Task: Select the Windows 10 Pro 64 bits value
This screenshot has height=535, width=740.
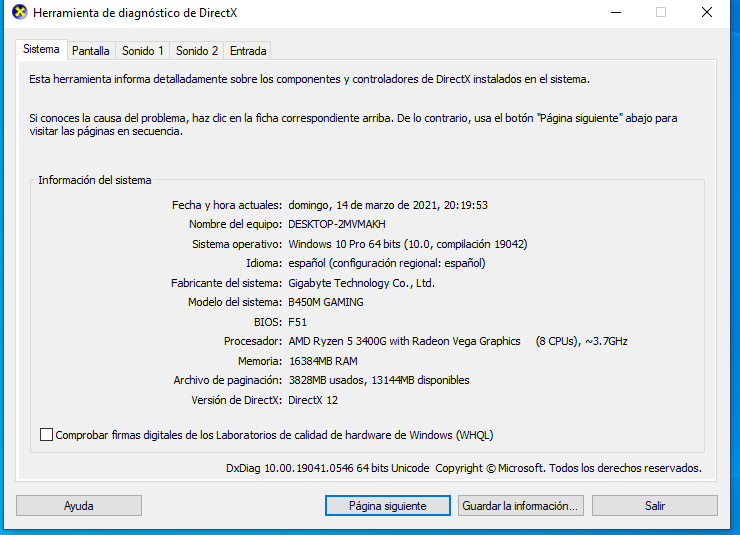Action: 408,244
